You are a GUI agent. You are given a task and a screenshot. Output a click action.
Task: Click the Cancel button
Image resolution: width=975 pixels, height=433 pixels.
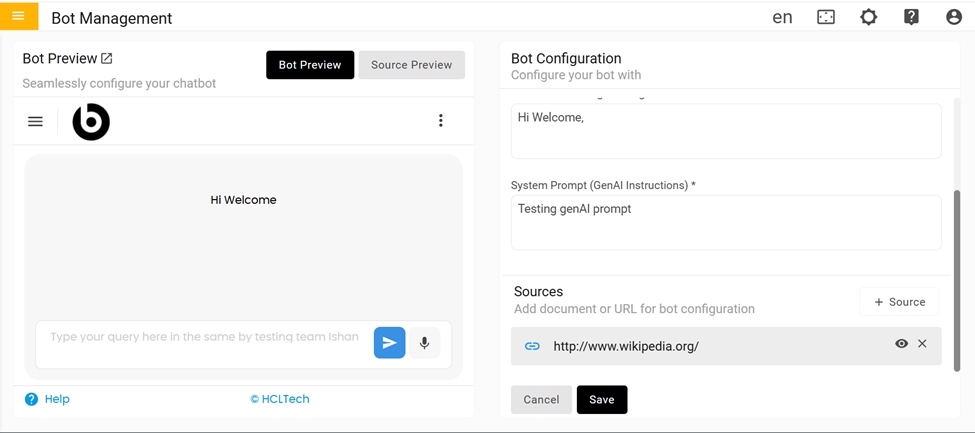pyautogui.click(x=541, y=400)
